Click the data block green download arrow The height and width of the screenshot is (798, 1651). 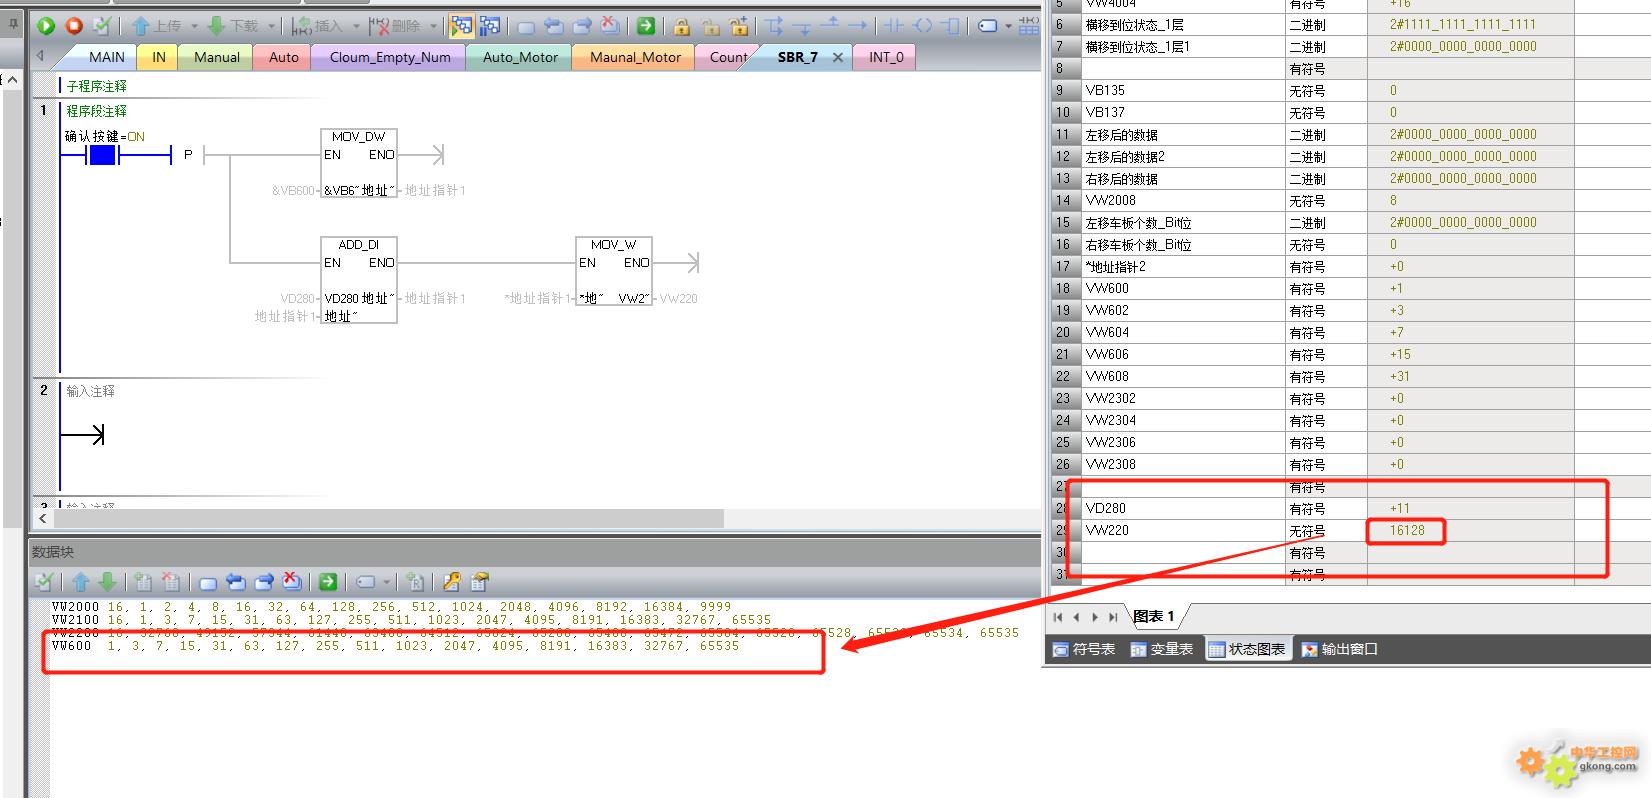107,582
